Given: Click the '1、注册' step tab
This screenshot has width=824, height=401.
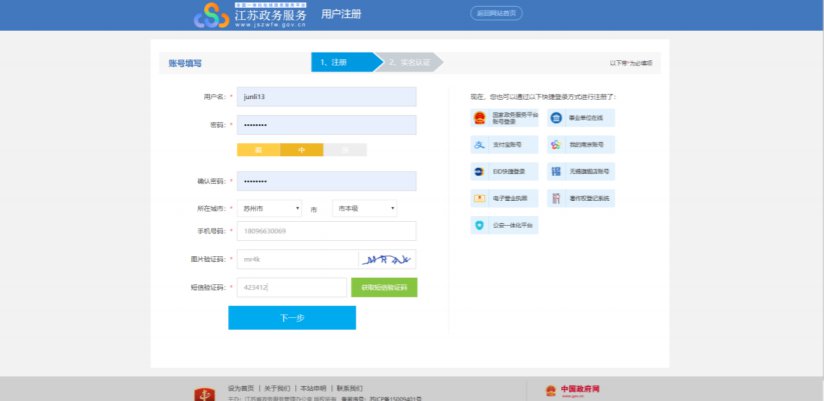Looking at the screenshot, I should click(342, 62).
